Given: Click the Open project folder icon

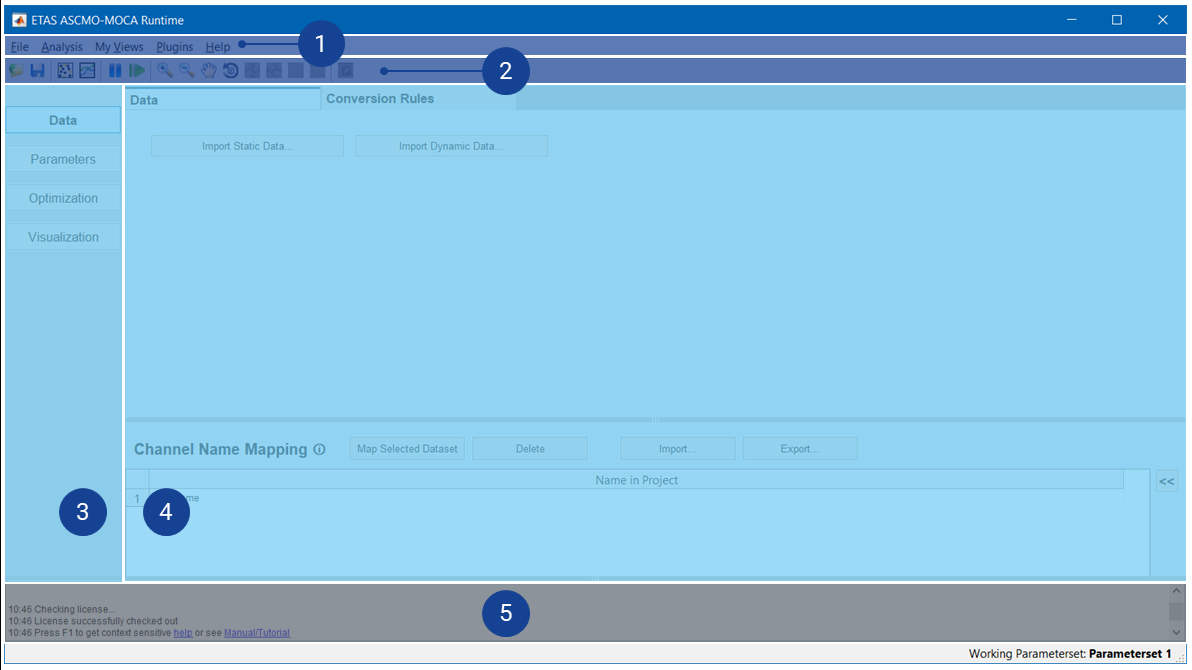Looking at the screenshot, I should tap(16, 71).
